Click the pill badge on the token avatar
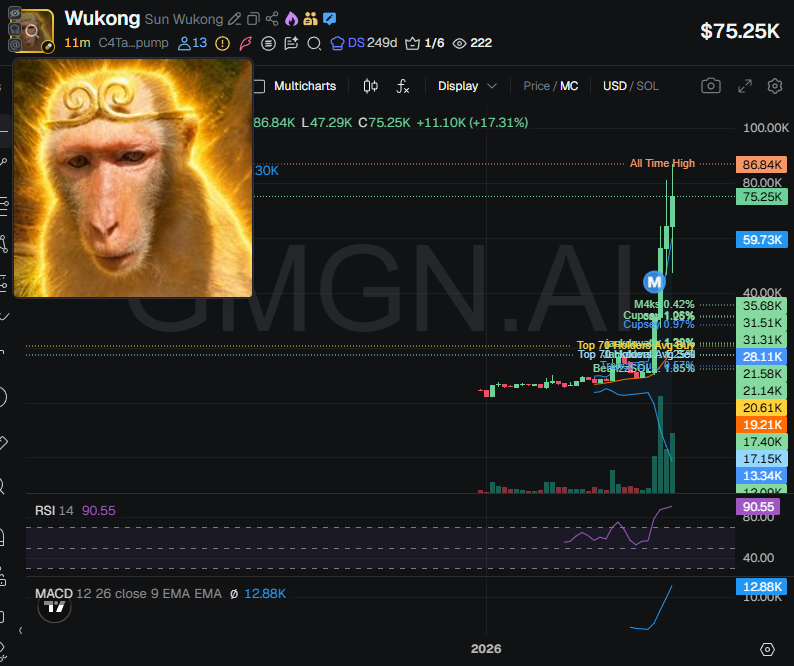794x666 pixels. coord(48,47)
